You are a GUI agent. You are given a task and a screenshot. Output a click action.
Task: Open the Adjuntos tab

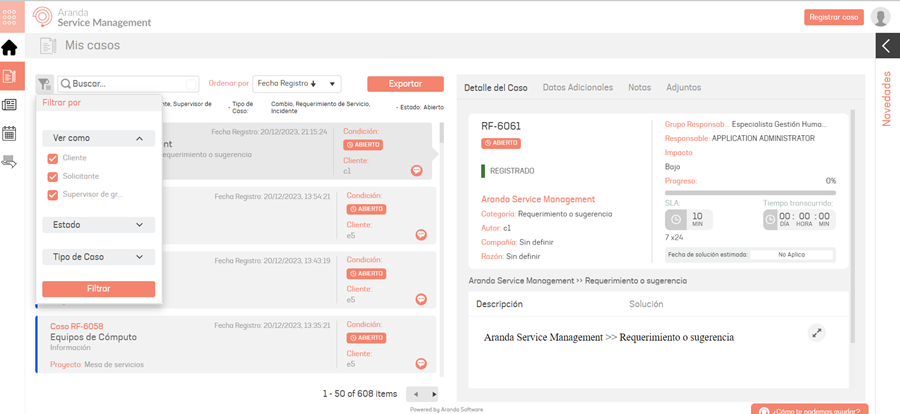pyautogui.click(x=684, y=88)
